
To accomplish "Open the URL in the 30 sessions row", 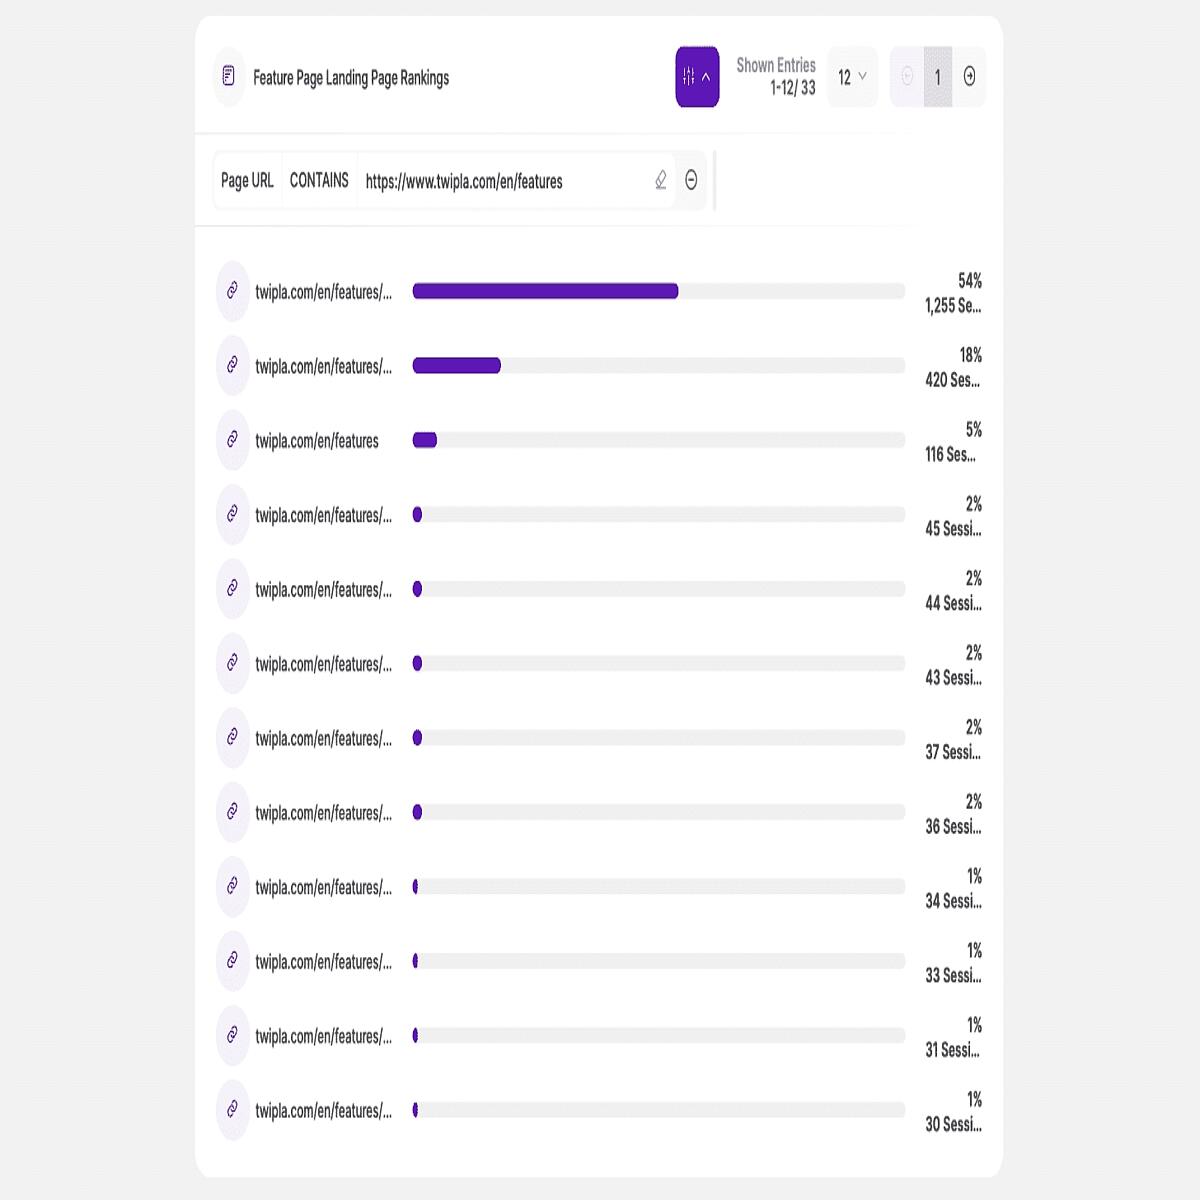I will click(323, 1110).
